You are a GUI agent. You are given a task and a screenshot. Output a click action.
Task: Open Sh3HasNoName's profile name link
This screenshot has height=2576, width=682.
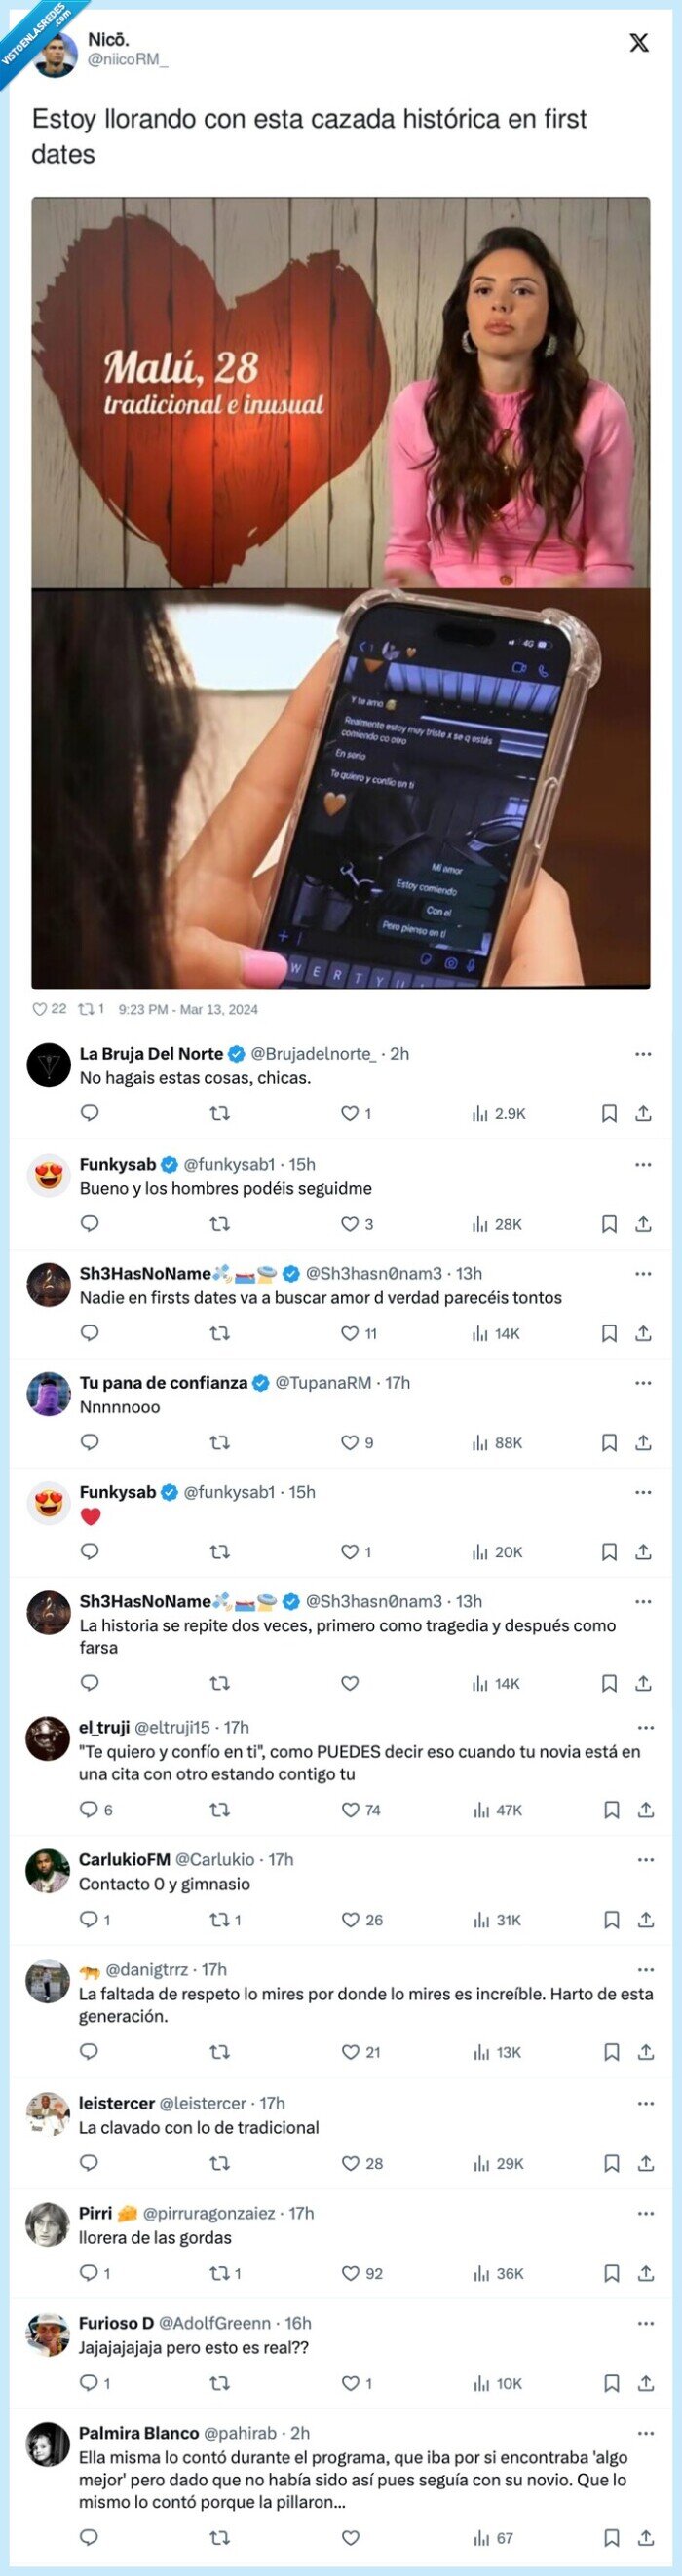tap(145, 1273)
